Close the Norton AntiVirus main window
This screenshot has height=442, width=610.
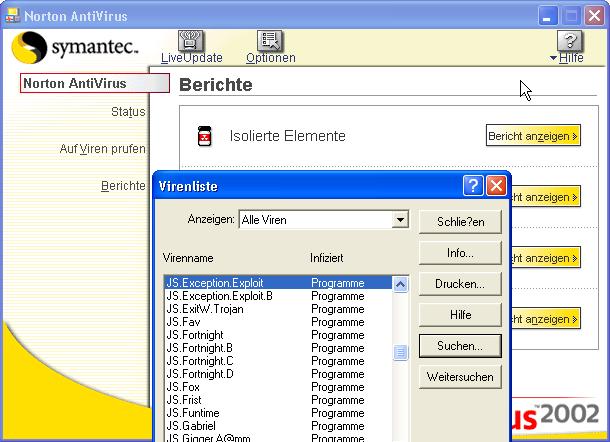(x=594, y=16)
